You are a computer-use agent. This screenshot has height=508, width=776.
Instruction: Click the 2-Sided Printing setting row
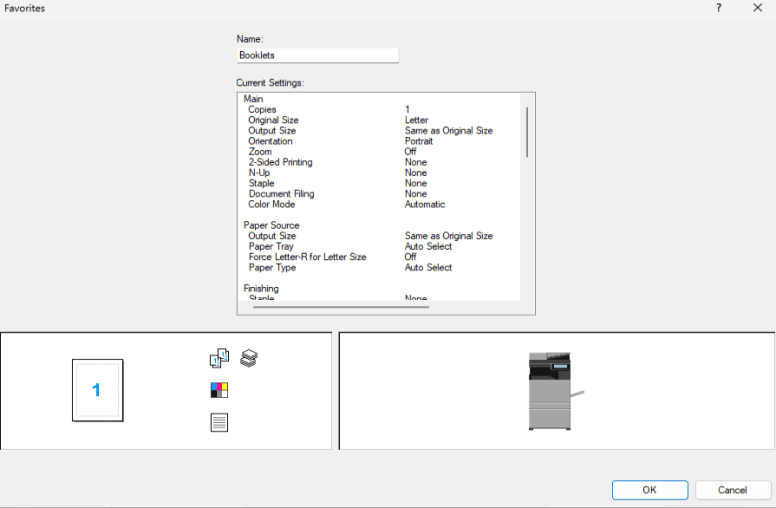click(x=280, y=162)
